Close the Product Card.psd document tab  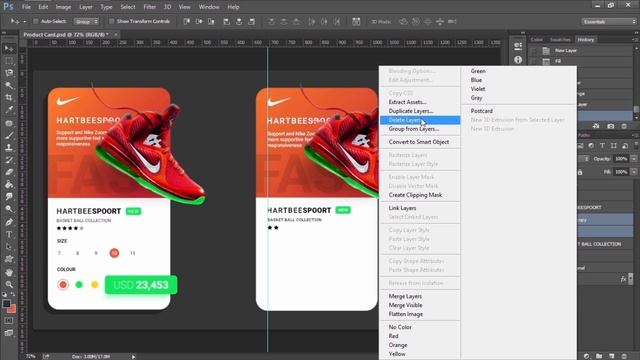pos(116,35)
